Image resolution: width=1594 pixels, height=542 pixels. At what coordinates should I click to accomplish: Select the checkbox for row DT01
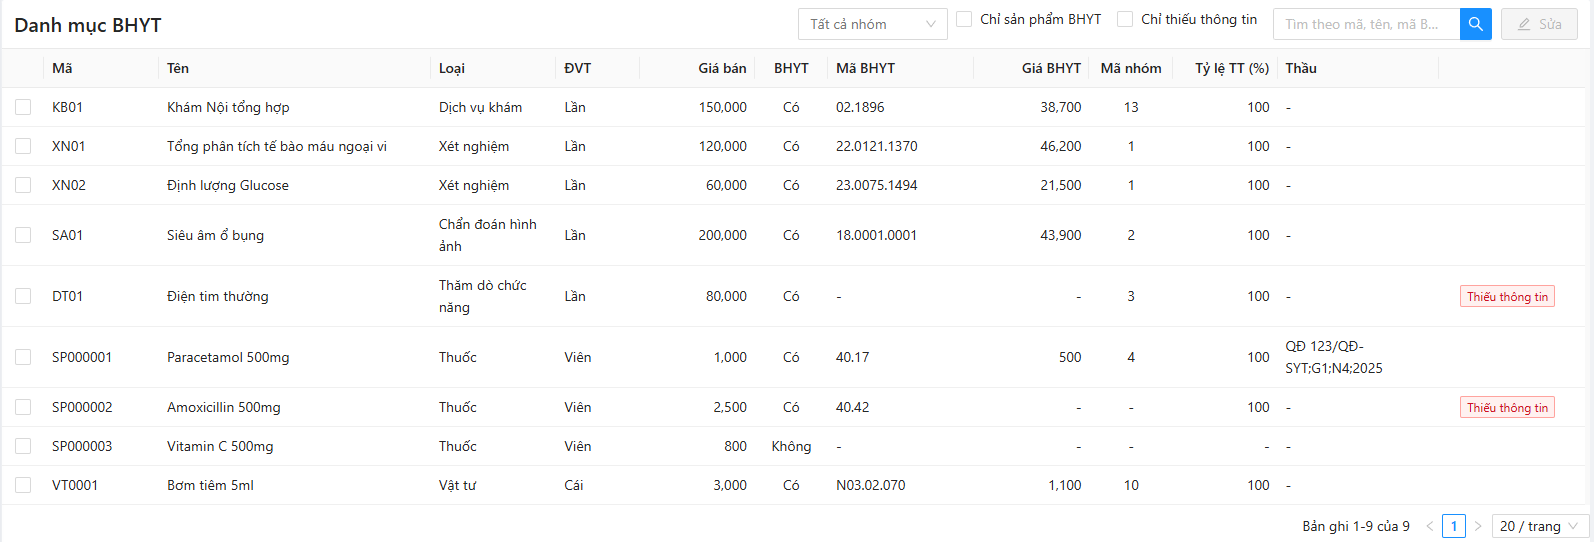[x=23, y=296]
